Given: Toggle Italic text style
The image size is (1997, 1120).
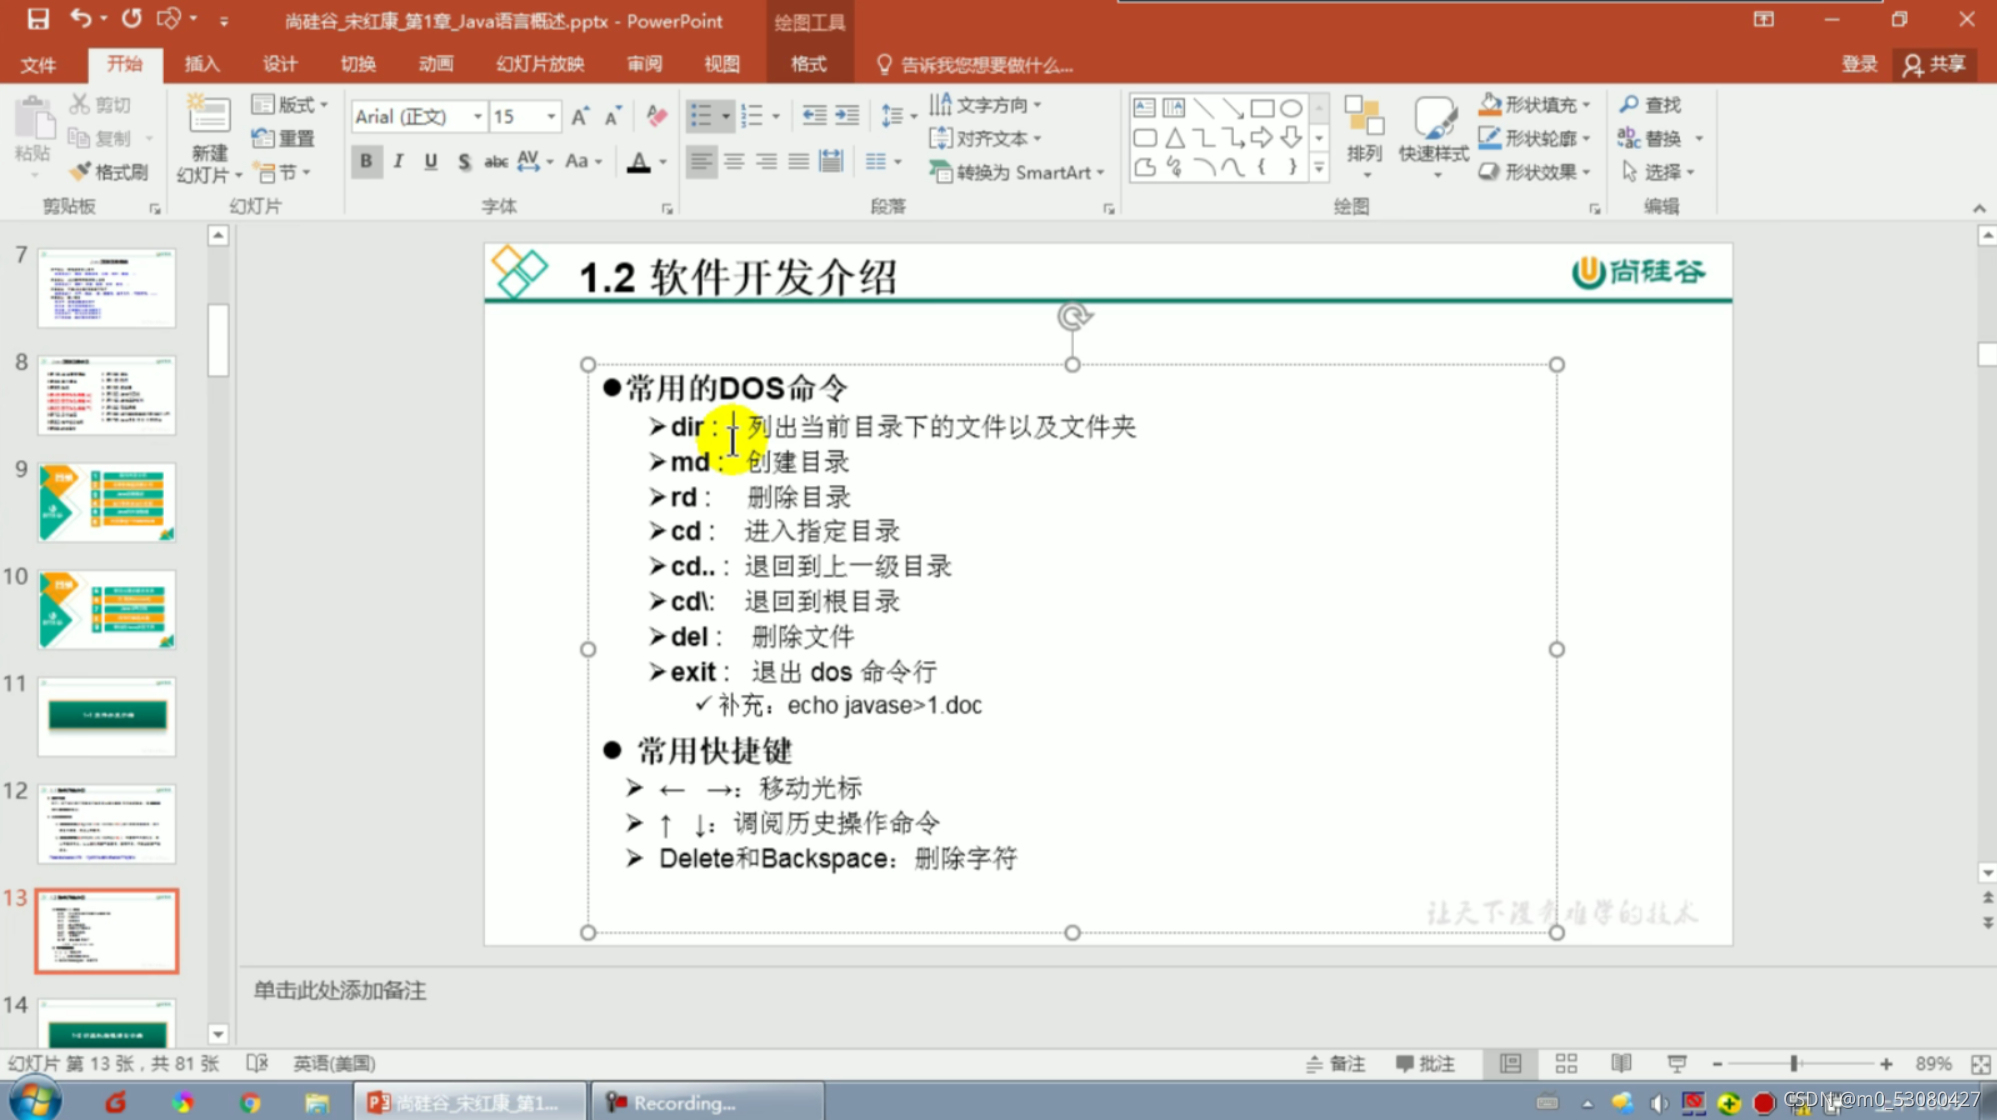Looking at the screenshot, I should 398,161.
